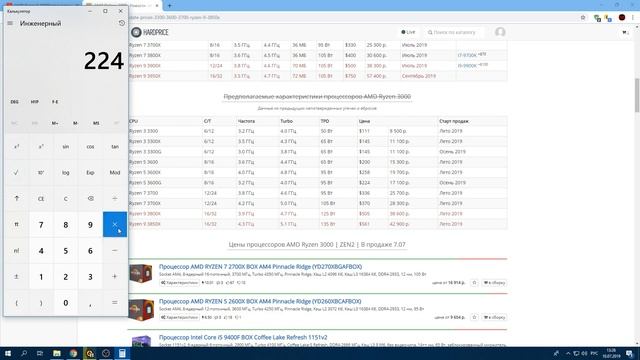Open Характеристики for Ryzen 5 2600X
This screenshot has height=360, width=640.
(180, 317)
